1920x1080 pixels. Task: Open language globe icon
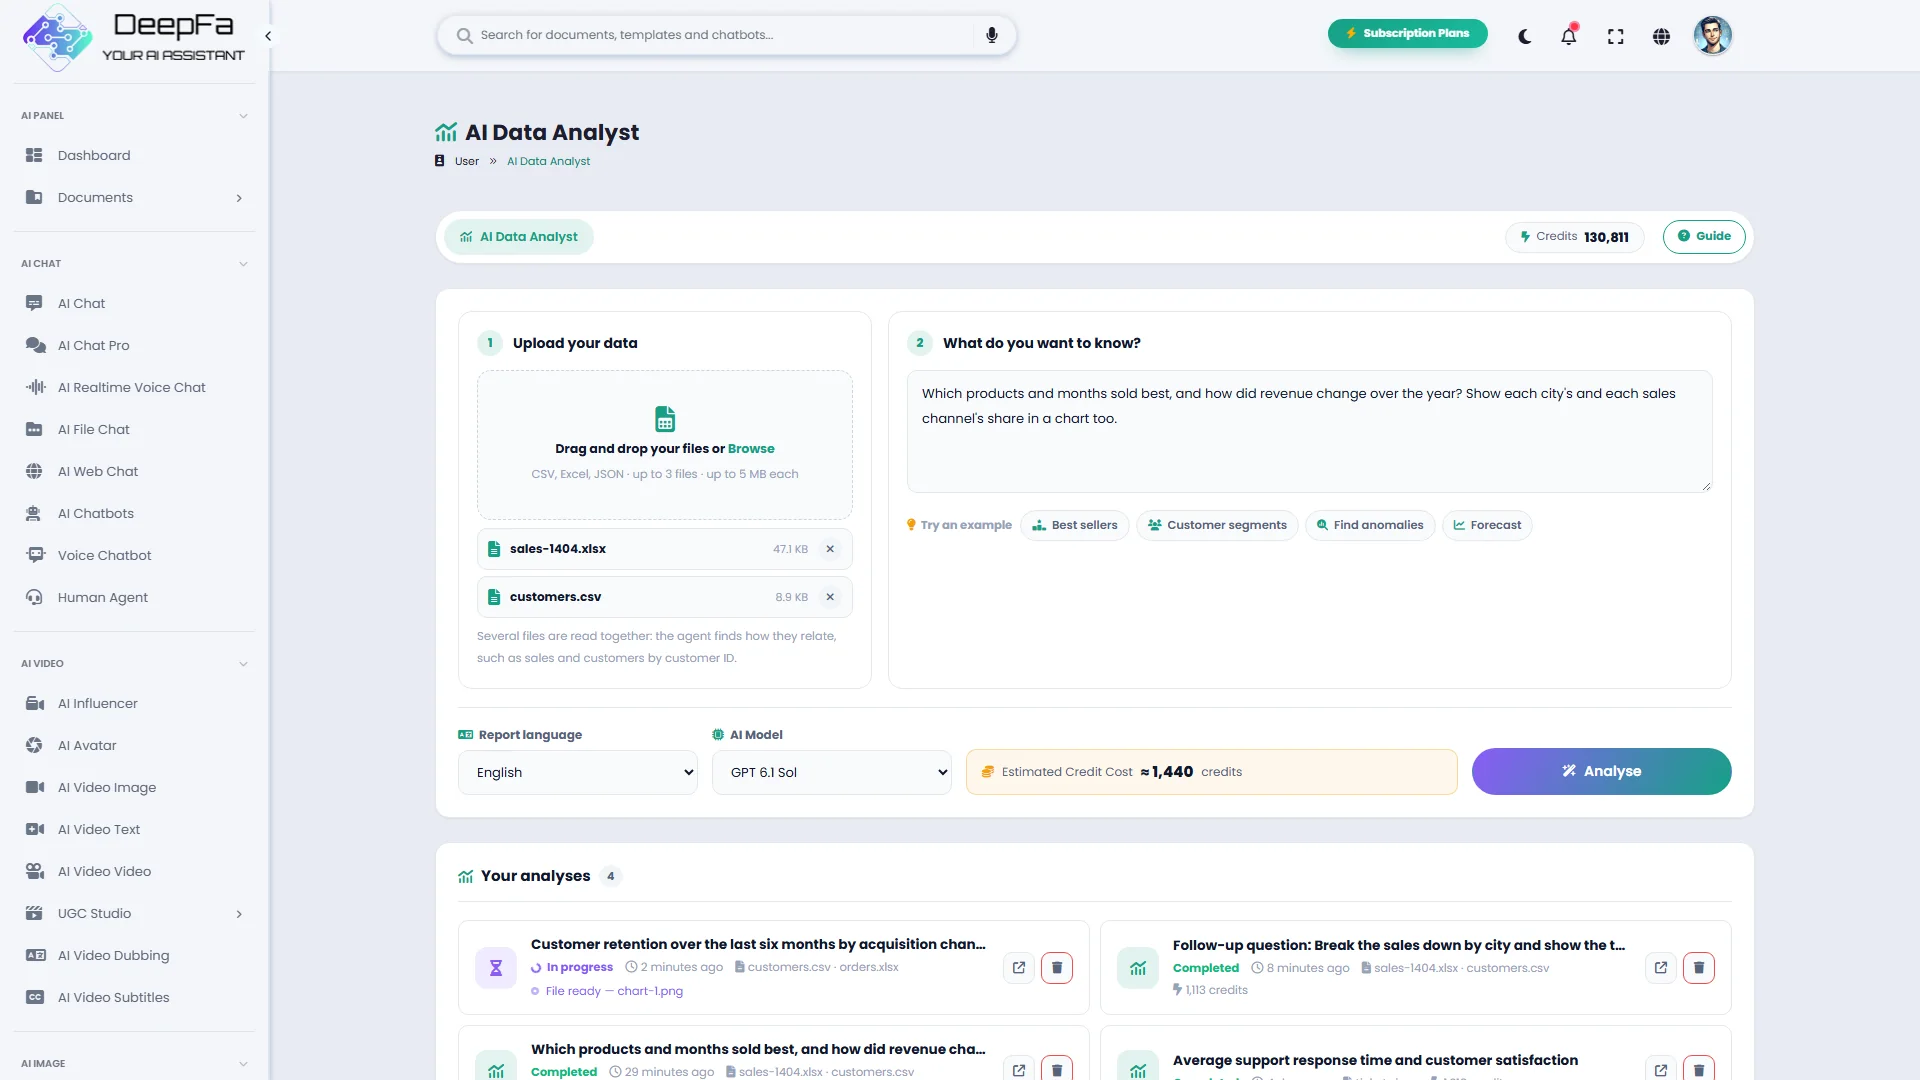1661,36
